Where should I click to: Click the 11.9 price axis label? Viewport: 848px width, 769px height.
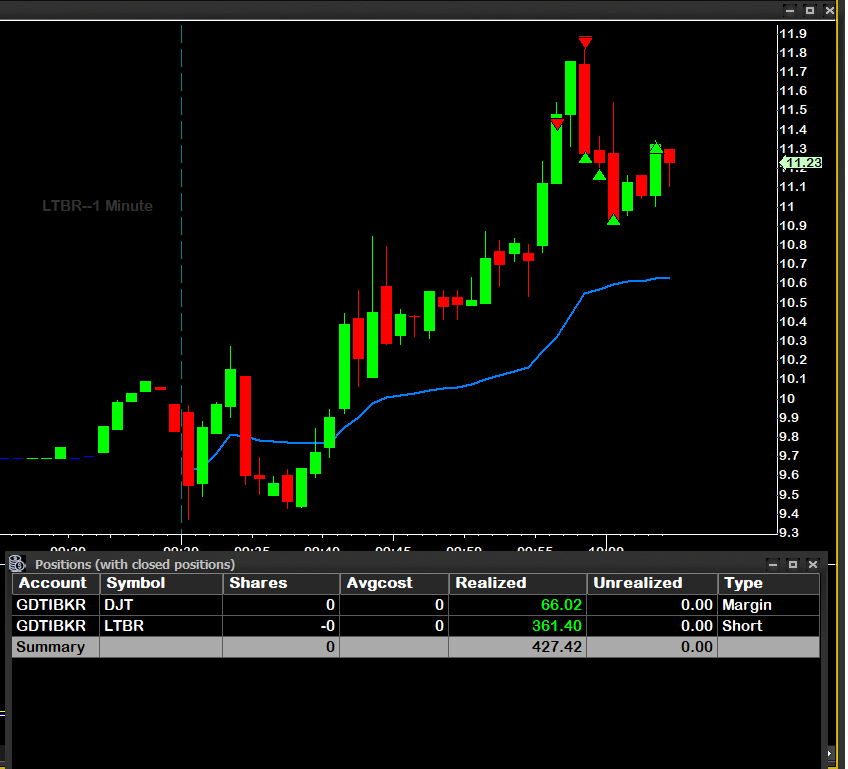[793, 34]
